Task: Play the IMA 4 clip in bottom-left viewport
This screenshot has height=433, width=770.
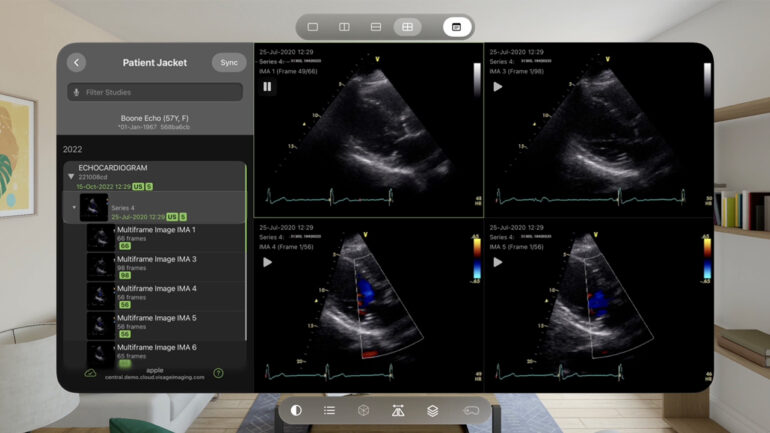Action: point(267,262)
